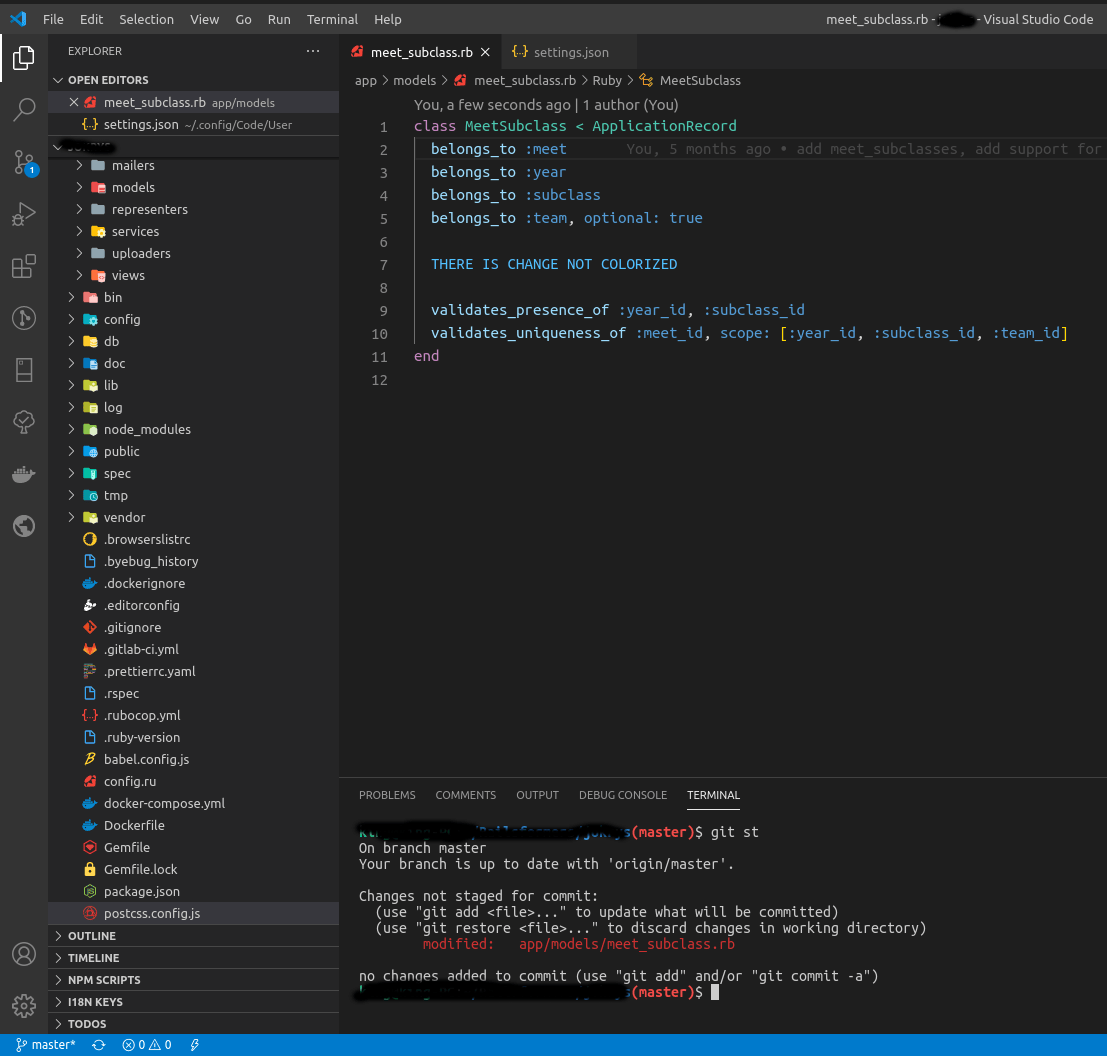Screen dimensions: 1107x1056
Task: Open the View menu
Action: point(204,19)
